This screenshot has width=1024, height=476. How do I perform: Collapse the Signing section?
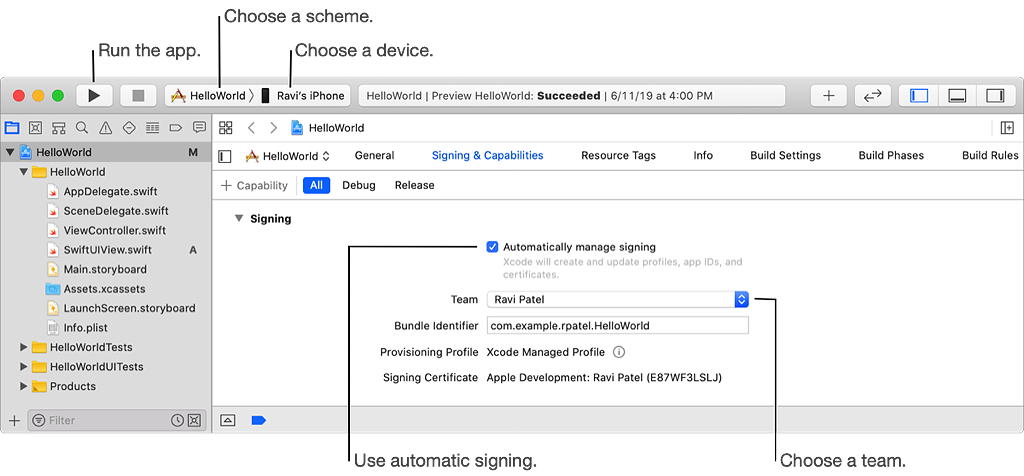(x=238, y=219)
